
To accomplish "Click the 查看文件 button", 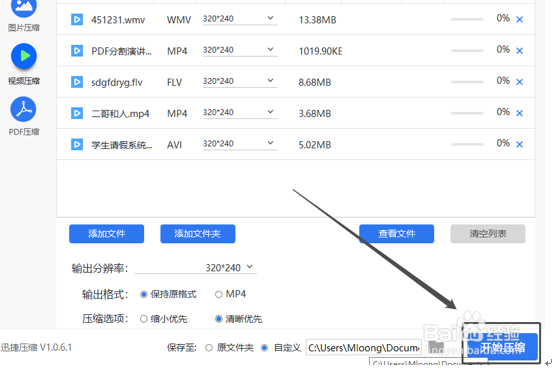I will pos(397,234).
